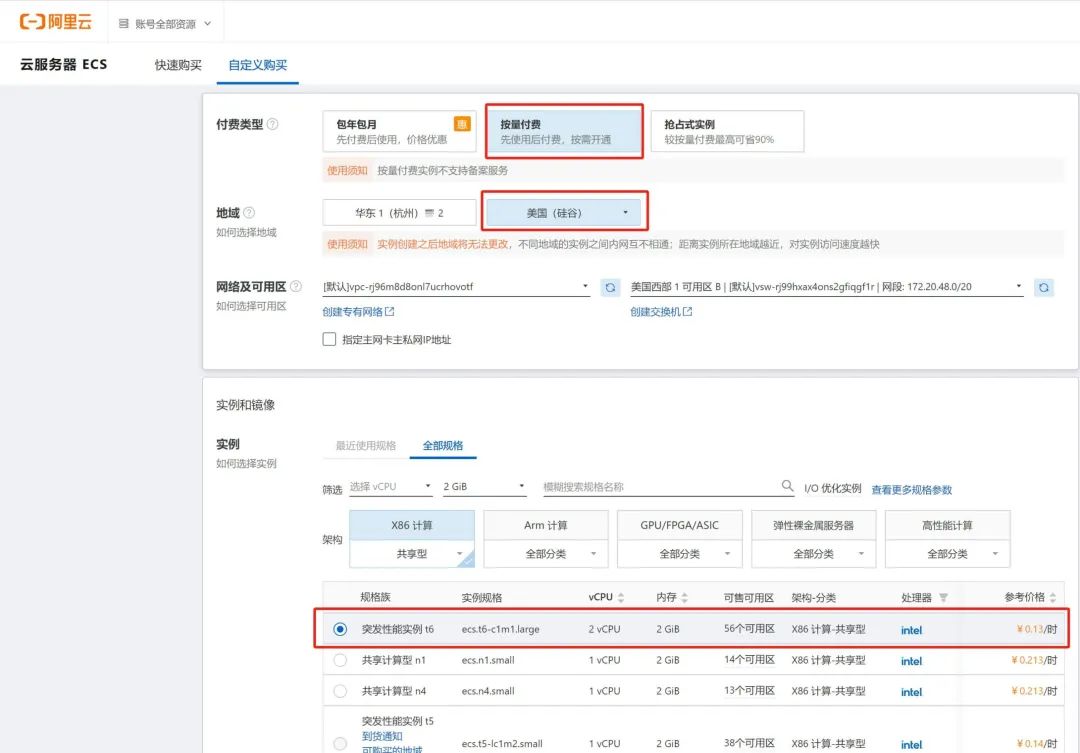The width and height of the screenshot is (1080, 753).
Task: Switch to the 快速购买 tab
Action: (178, 65)
